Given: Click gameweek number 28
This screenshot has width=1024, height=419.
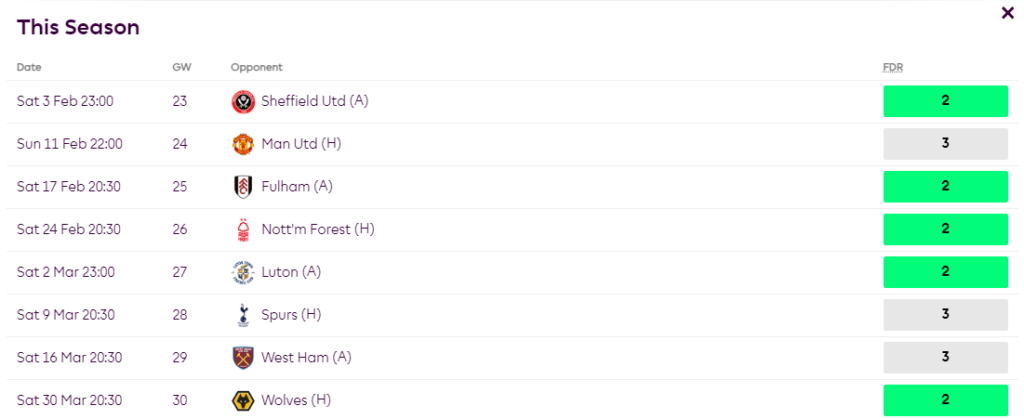Looking at the screenshot, I should [x=180, y=315].
